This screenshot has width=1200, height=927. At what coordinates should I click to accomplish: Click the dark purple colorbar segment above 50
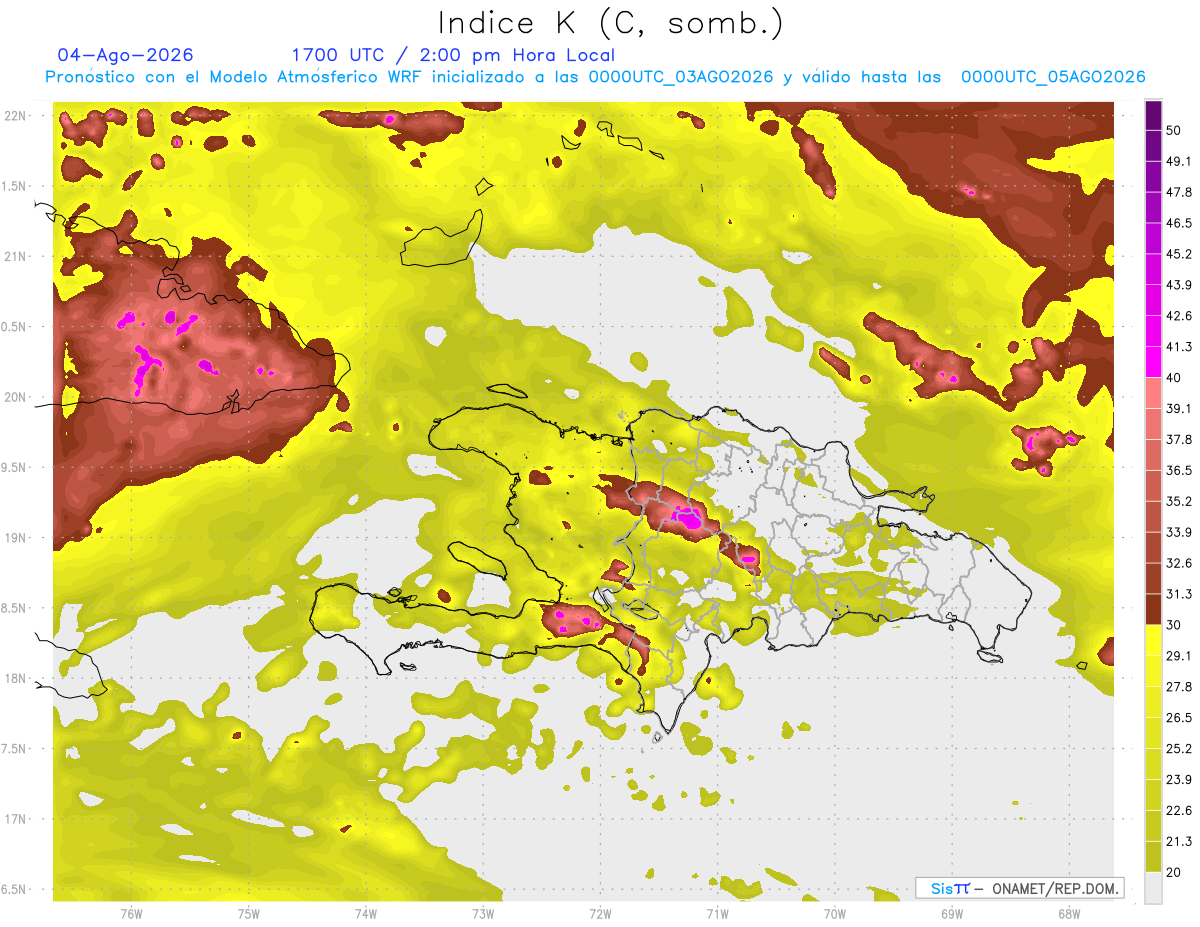pyautogui.click(x=1153, y=115)
